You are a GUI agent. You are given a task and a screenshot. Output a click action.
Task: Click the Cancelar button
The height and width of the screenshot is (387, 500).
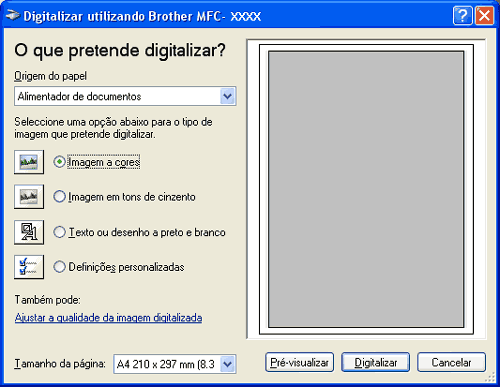pos(451,362)
